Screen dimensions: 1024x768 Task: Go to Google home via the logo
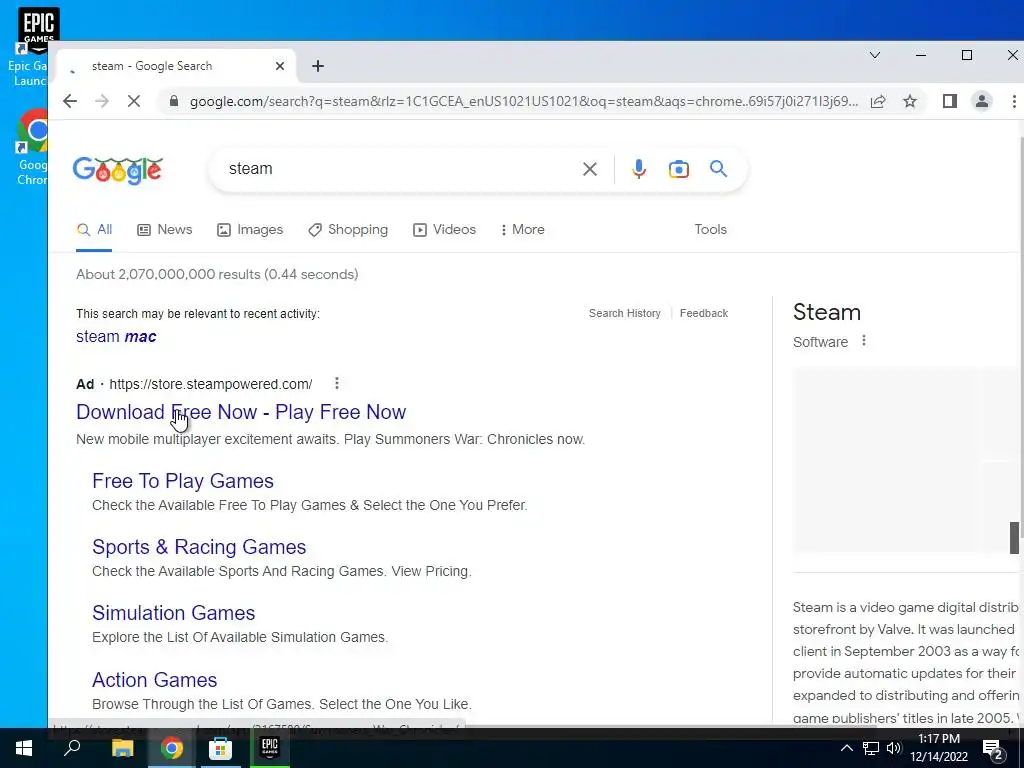pos(118,171)
